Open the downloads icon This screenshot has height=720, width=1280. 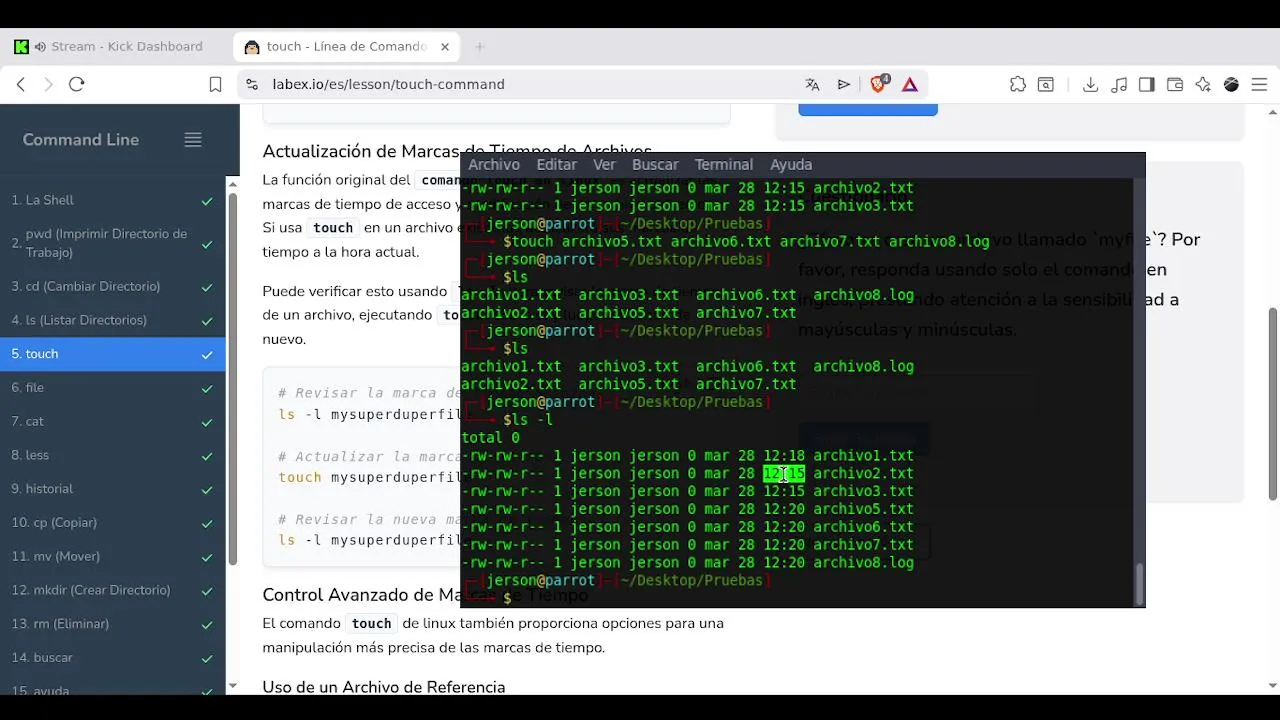pyautogui.click(x=1091, y=85)
